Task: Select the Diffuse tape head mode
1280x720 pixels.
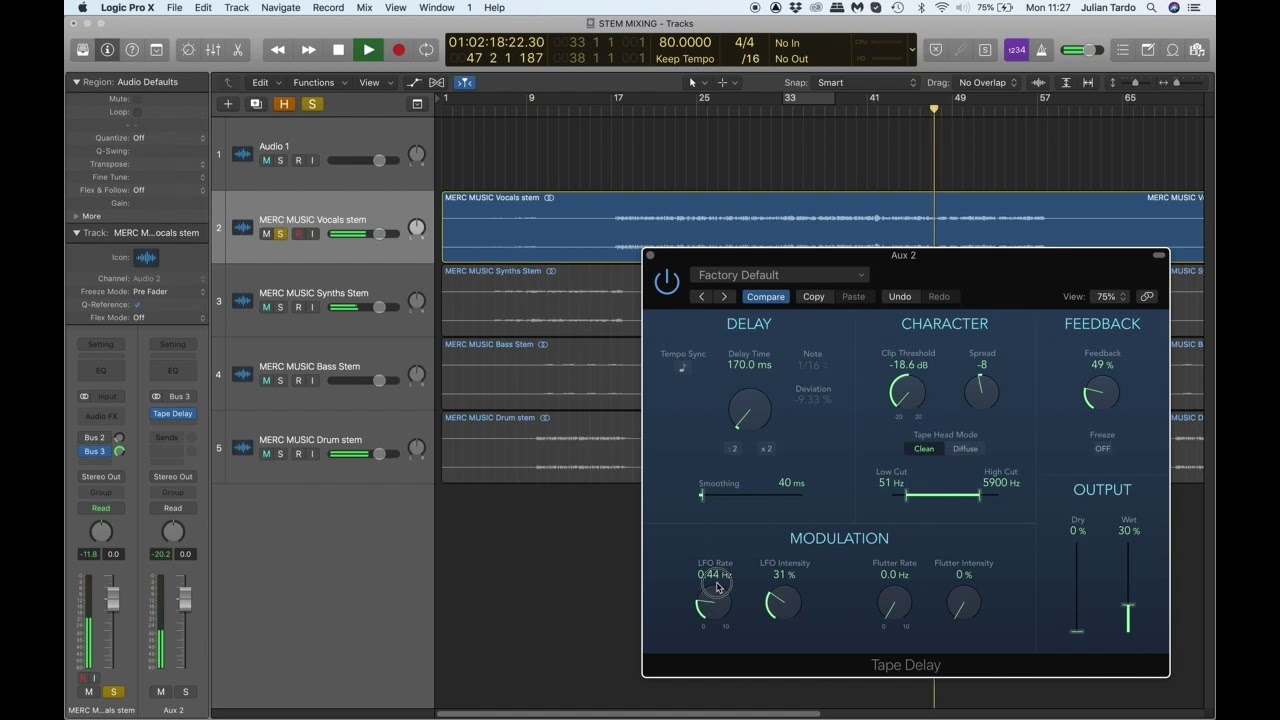Action: [965, 449]
